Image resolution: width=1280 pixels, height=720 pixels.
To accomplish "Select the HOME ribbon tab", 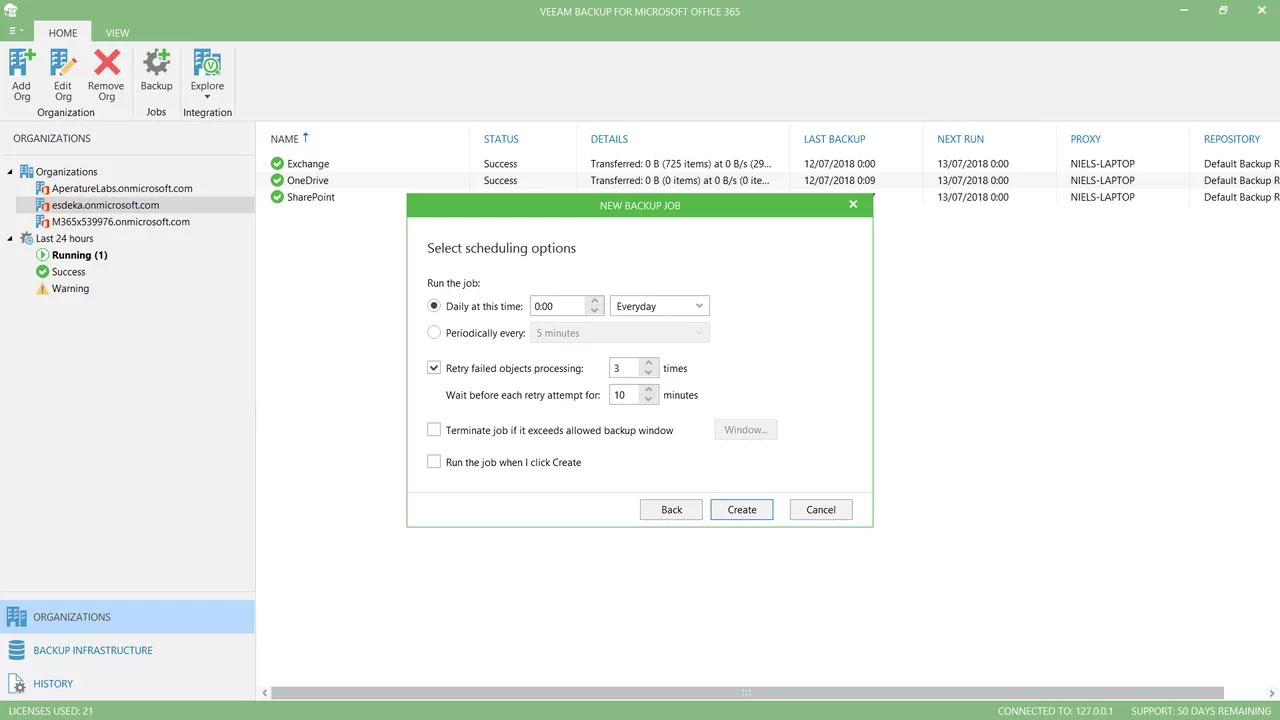I will 62,32.
